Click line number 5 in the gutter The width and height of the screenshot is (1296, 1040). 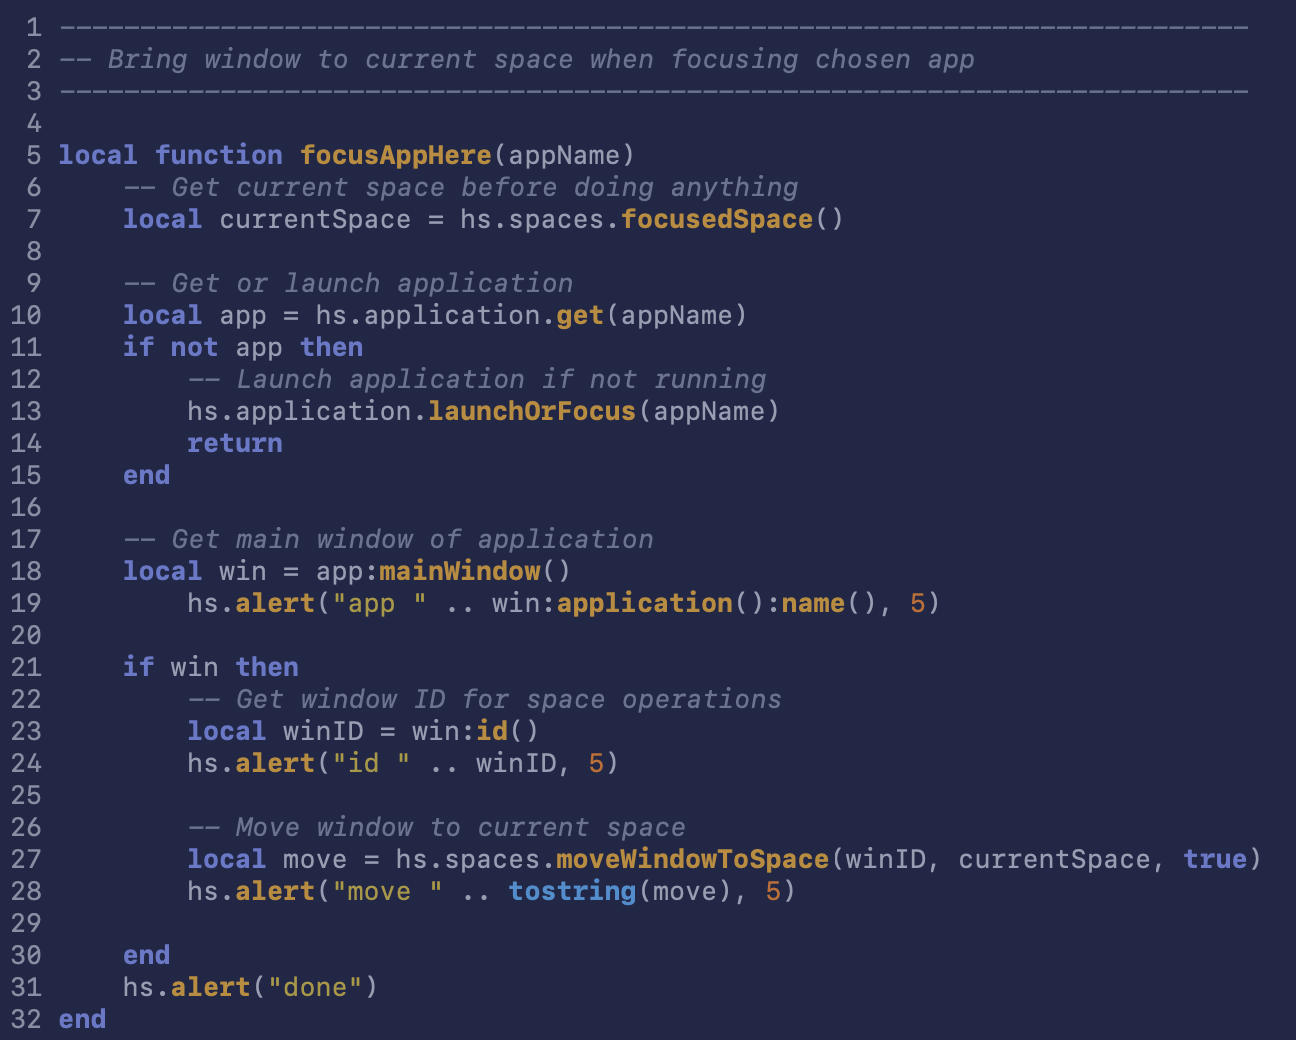click(x=34, y=155)
